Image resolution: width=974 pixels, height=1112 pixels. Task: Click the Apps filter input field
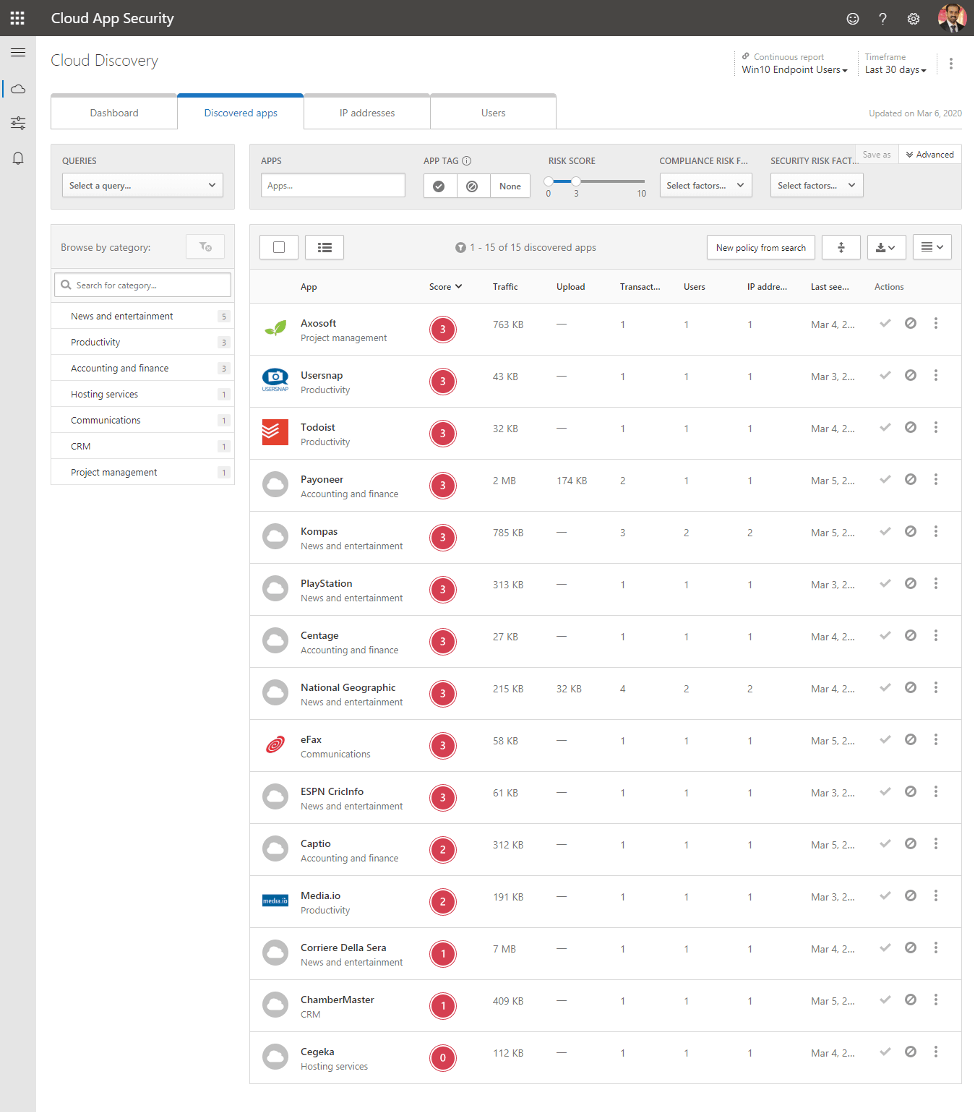[333, 186]
